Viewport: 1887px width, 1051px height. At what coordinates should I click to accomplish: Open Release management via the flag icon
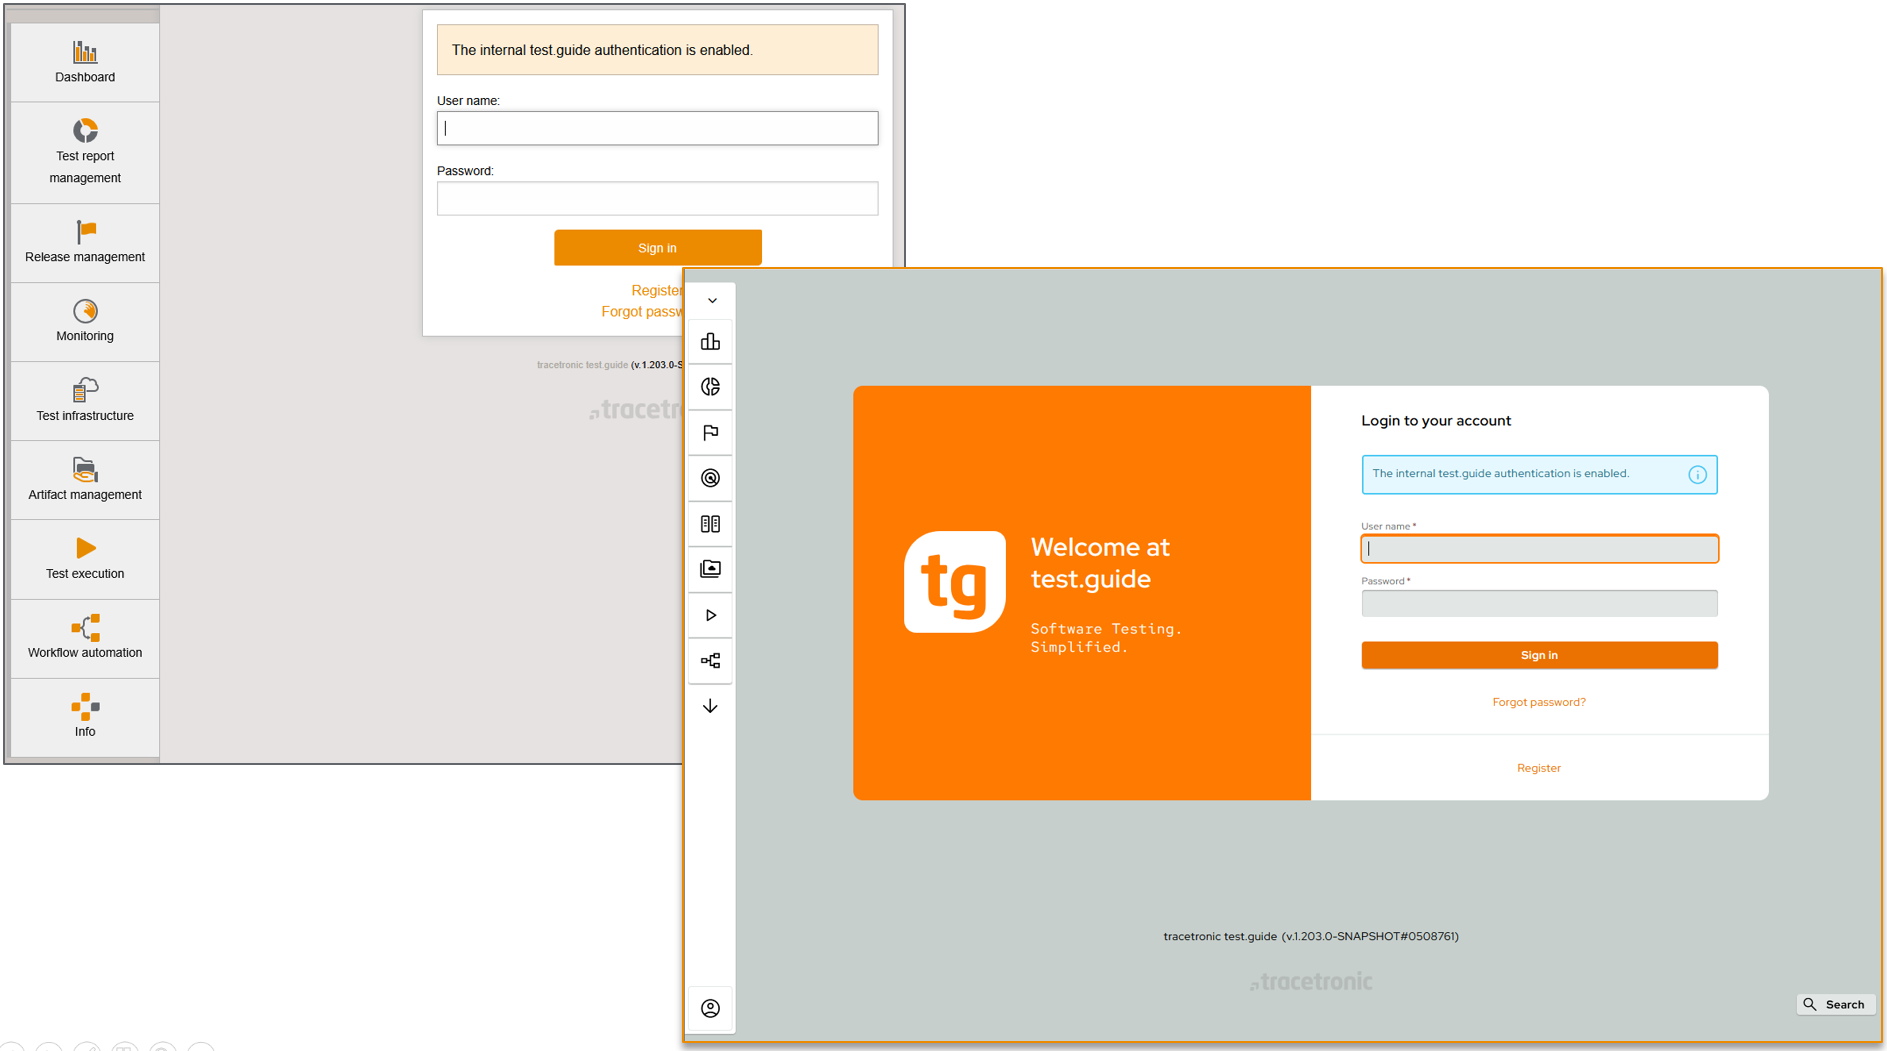point(710,433)
